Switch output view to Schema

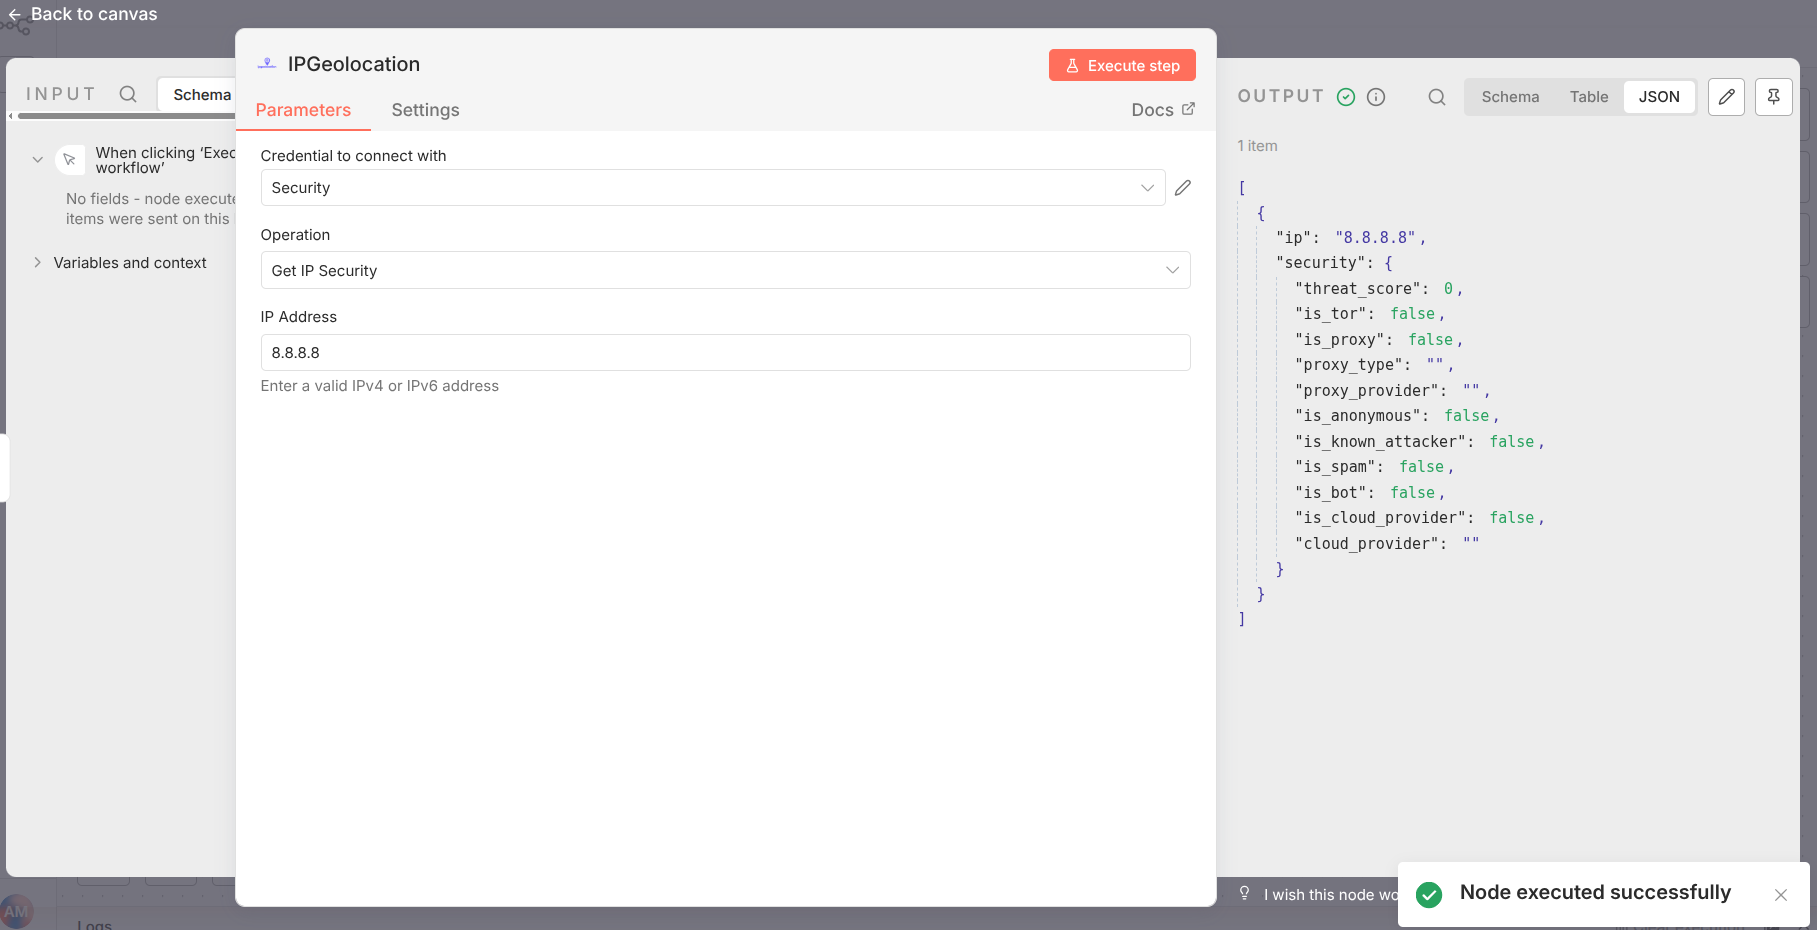1510,97
